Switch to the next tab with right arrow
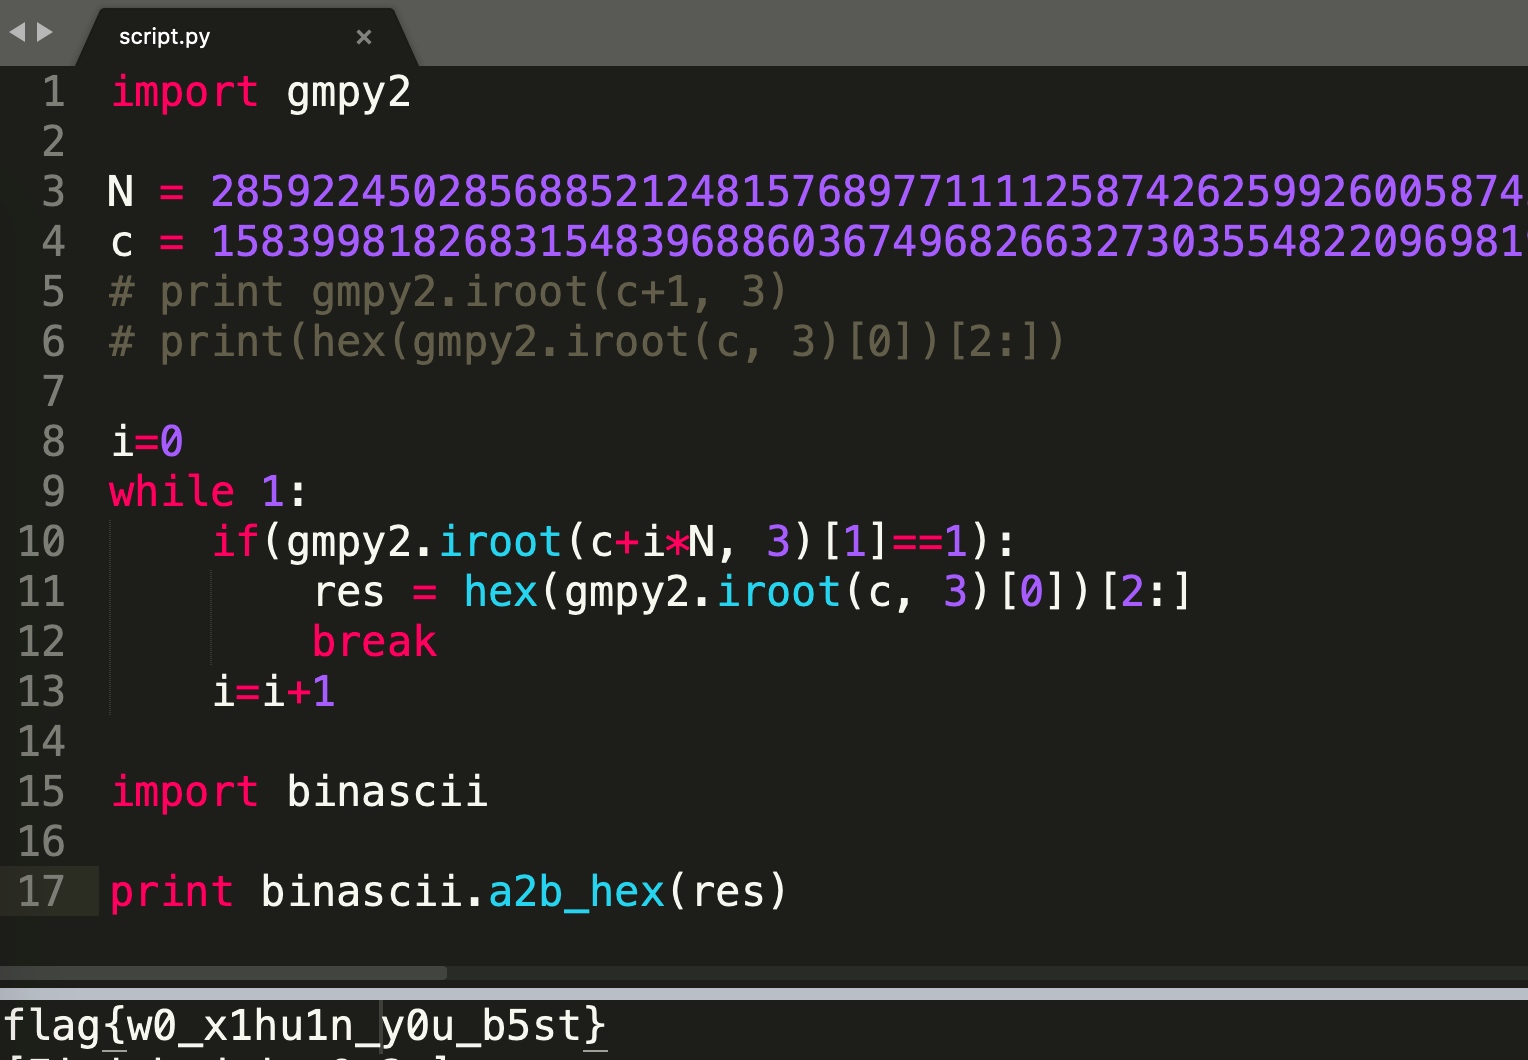 (x=45, y=32)
